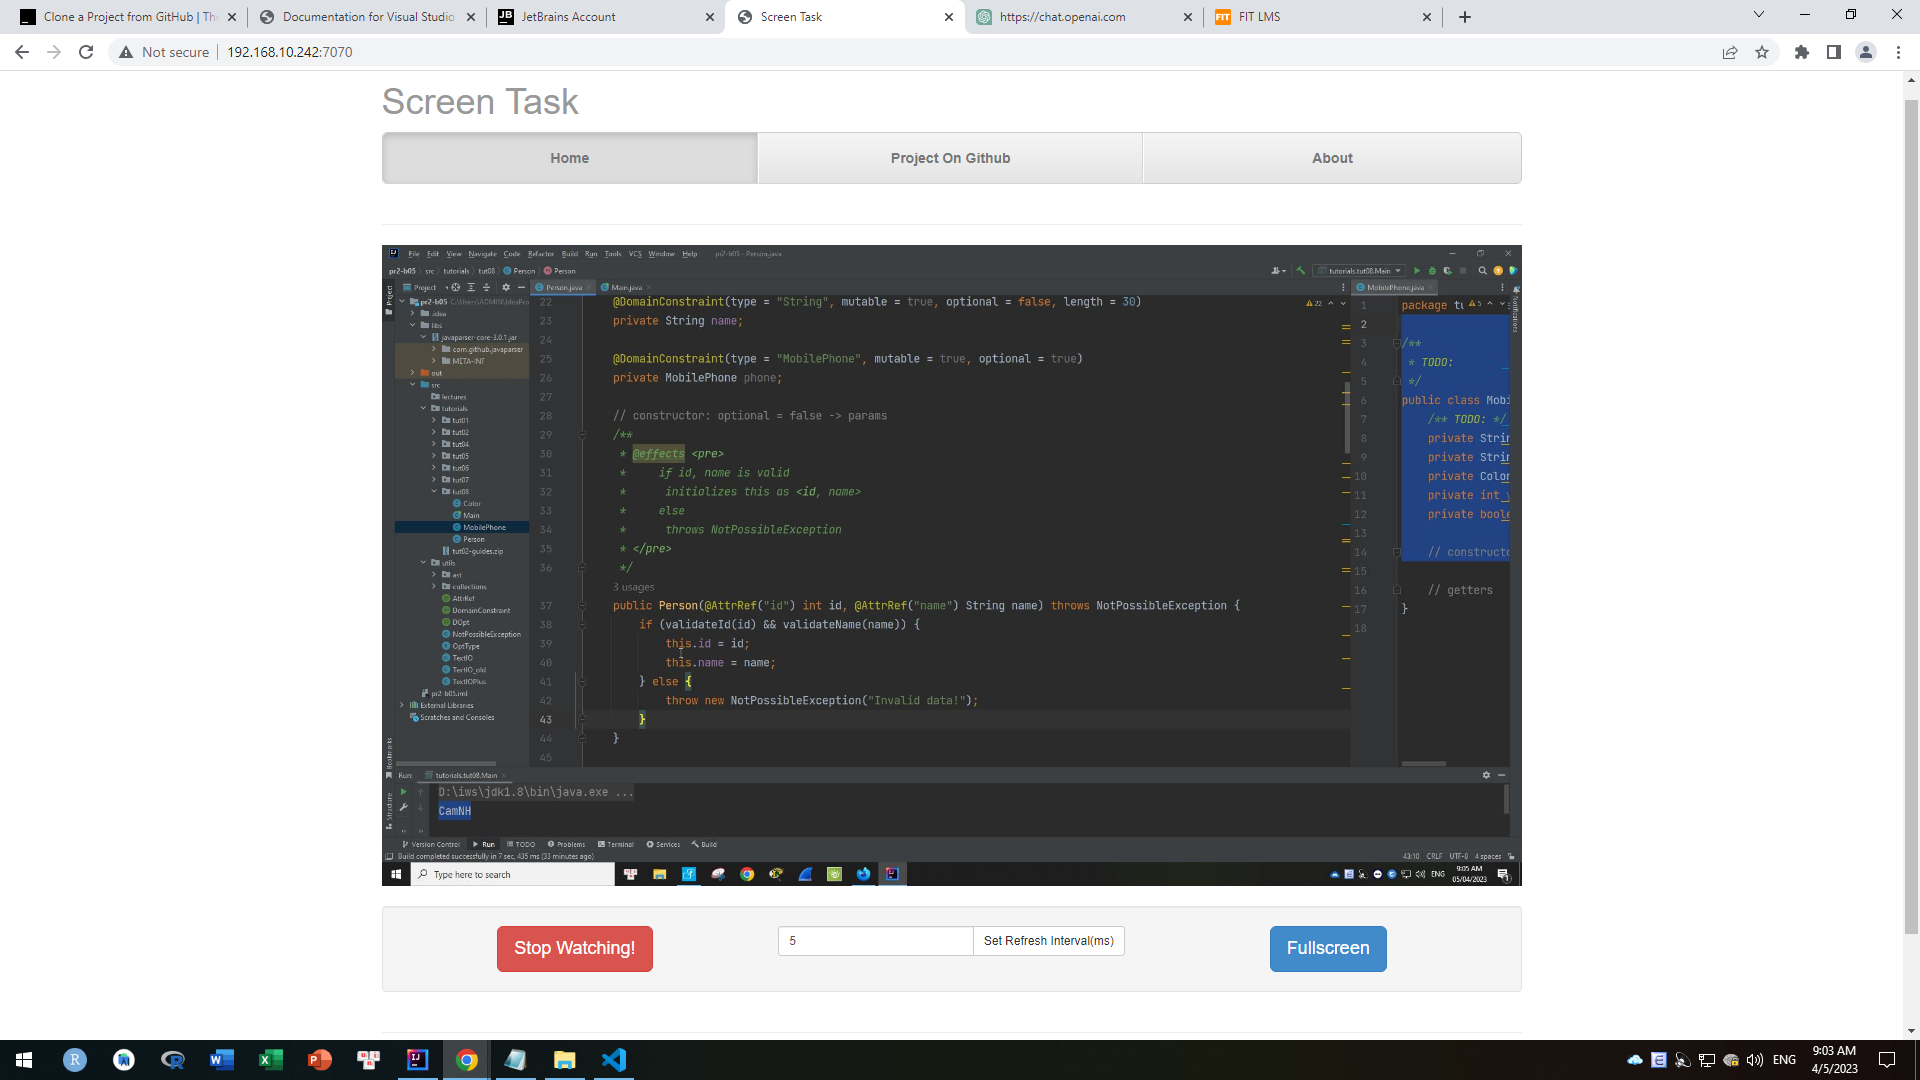Click the volume icon in system tray
Image resolution: width=1920 pixels, height=1080 pixels.
[x=1755, y=1060]
